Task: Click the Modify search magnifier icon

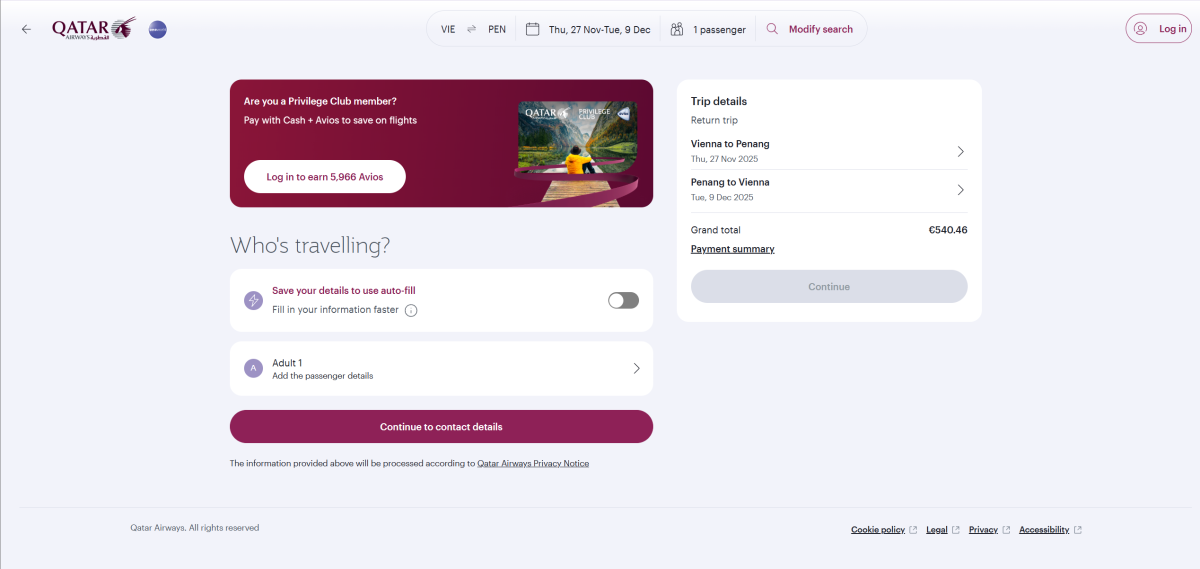Action: point(772,29)
